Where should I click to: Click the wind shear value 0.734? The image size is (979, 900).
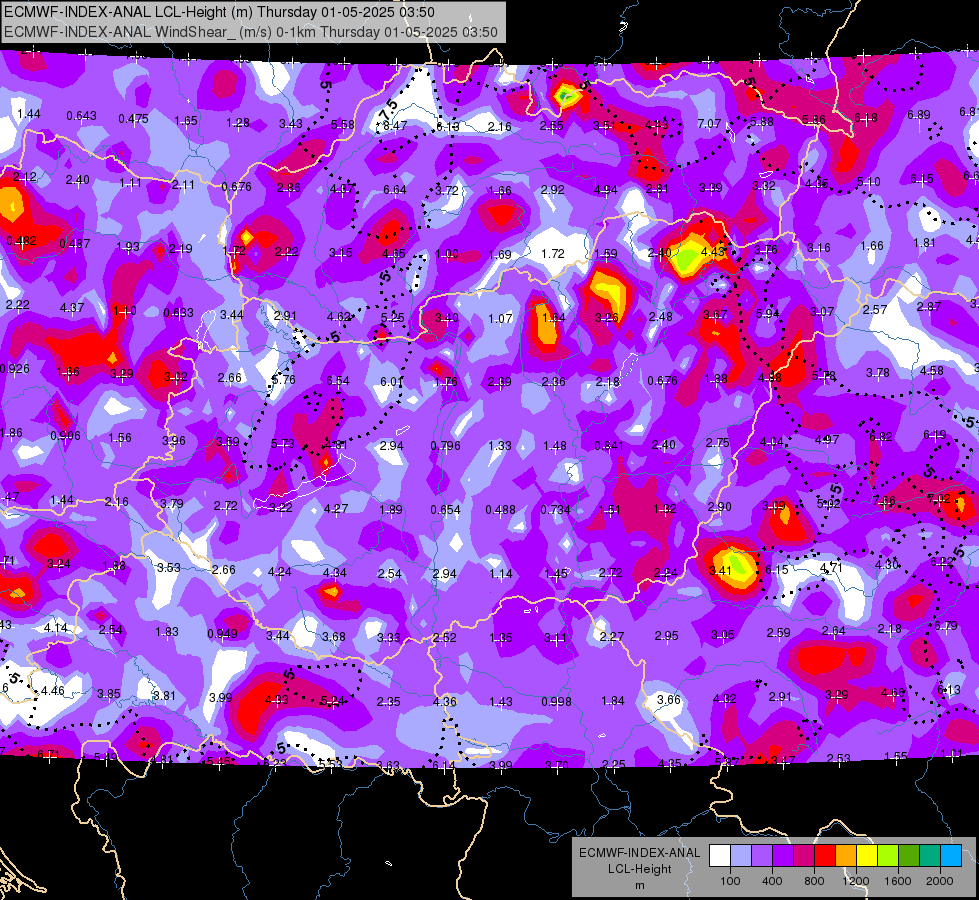pos(556,510)
